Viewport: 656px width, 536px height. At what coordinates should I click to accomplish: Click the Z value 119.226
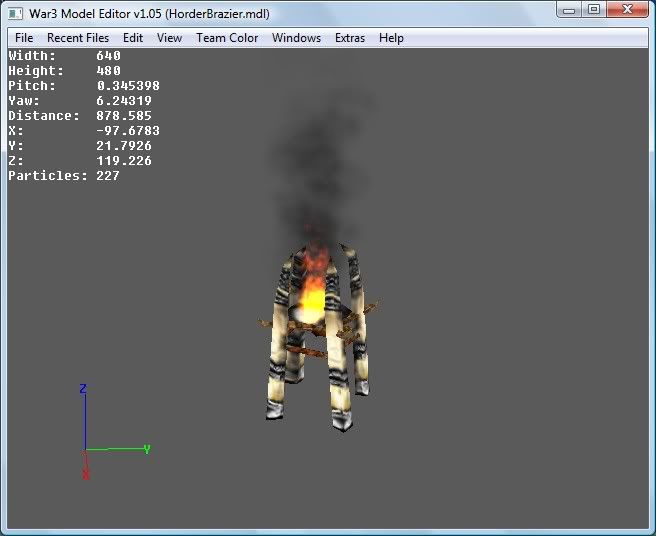click(124, 161)
